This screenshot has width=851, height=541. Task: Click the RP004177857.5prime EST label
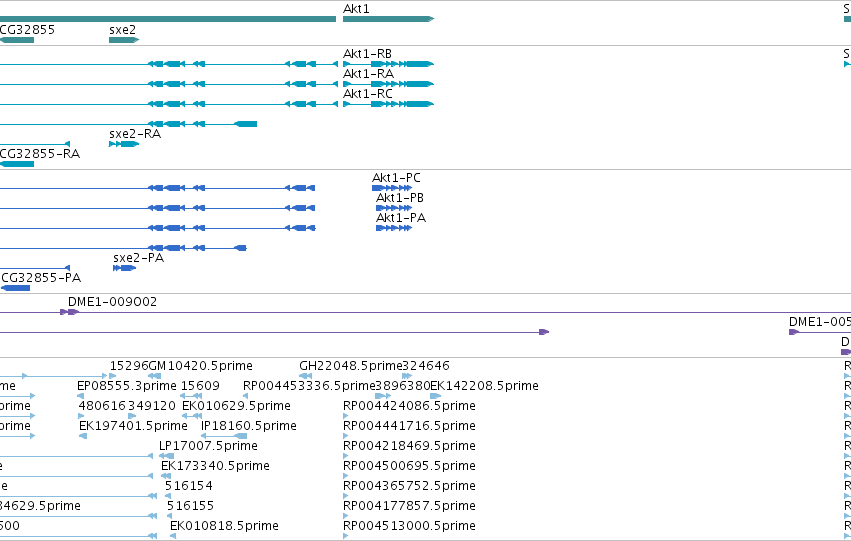click(x=409, y=506)
